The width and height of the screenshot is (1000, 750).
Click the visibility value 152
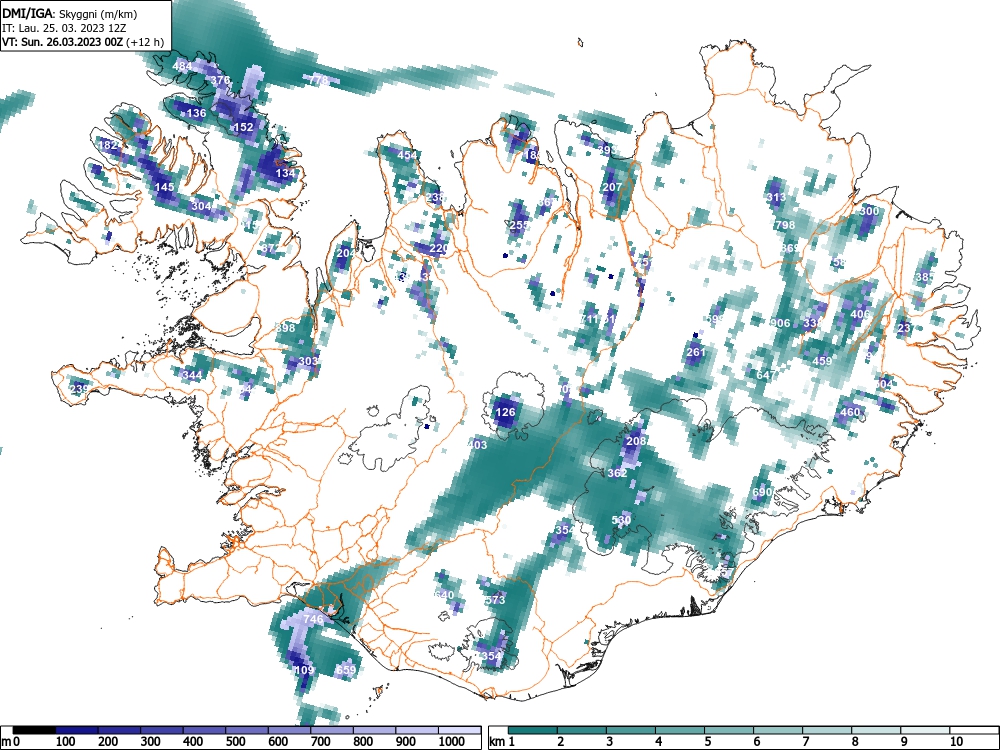(244, 127)
